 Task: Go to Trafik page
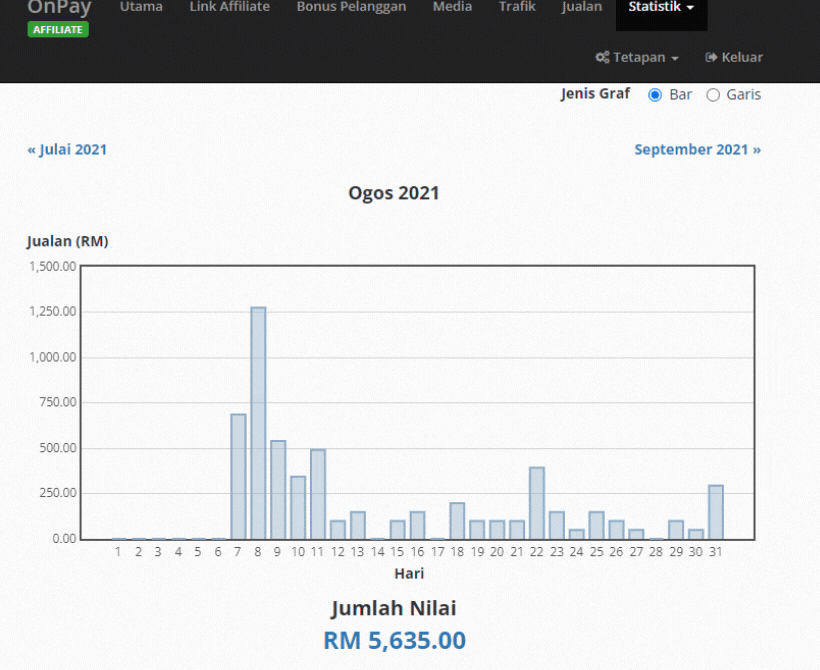(x=517, y=8)
